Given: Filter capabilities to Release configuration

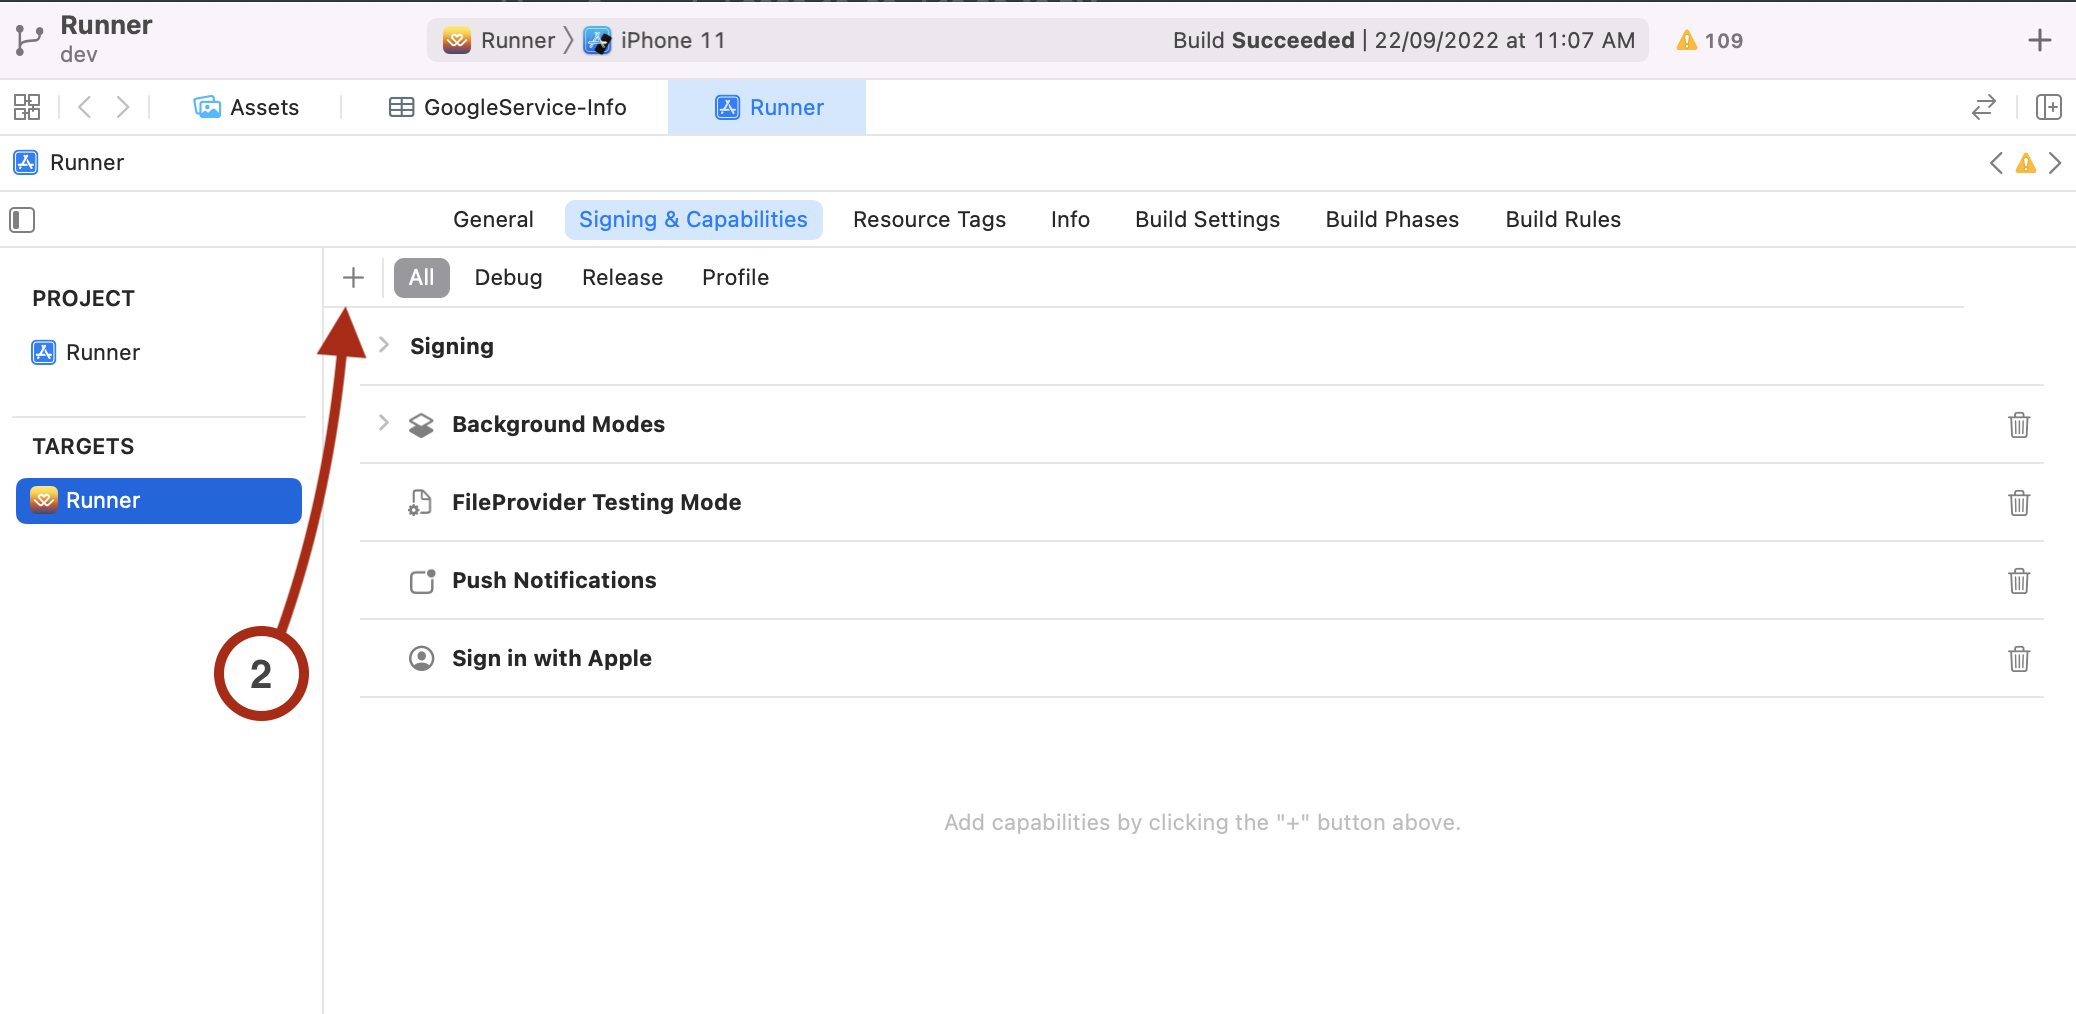Looking at the screenshot, I should 622,277.
